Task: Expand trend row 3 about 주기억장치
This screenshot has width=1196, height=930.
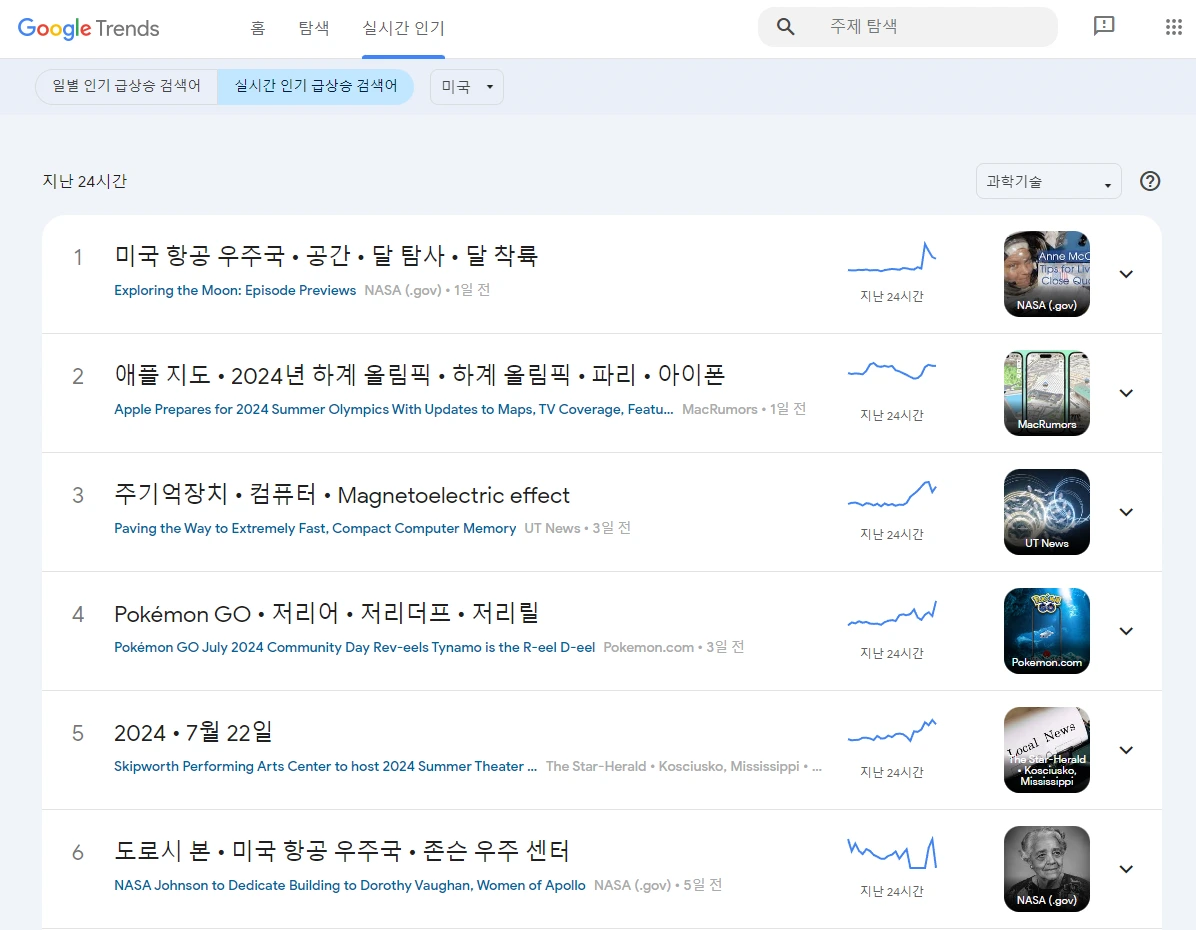Action: tap(1126, 512)
